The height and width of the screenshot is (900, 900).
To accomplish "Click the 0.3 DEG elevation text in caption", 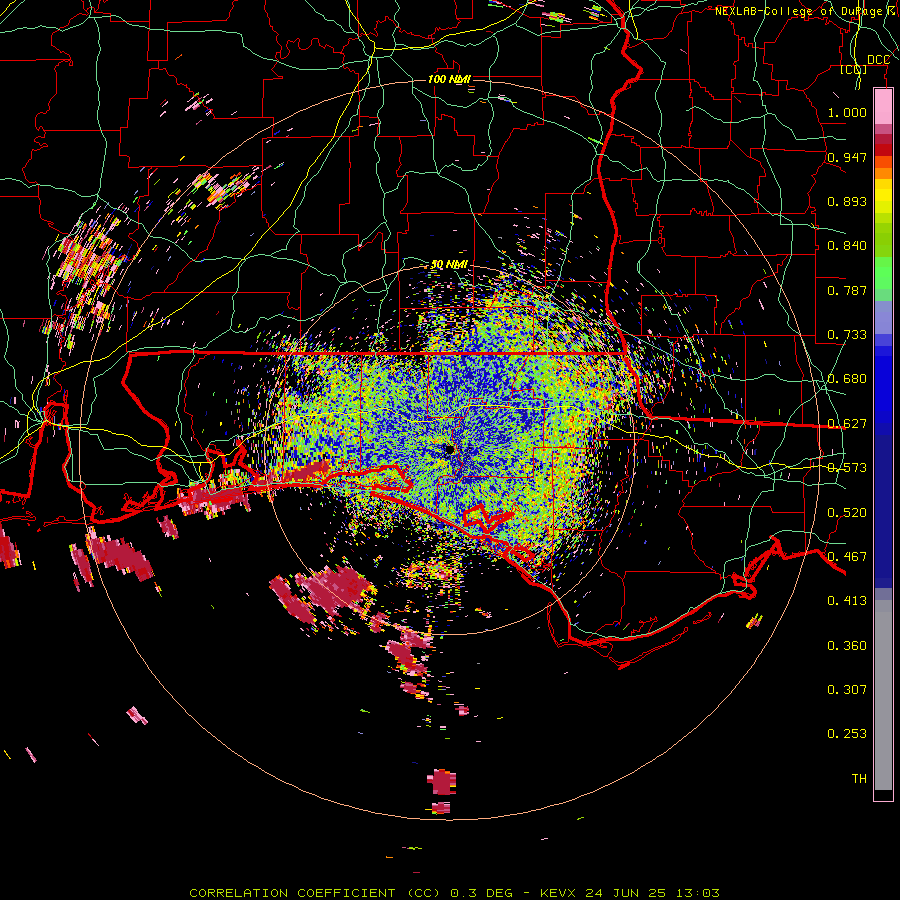I will point(481,893).
